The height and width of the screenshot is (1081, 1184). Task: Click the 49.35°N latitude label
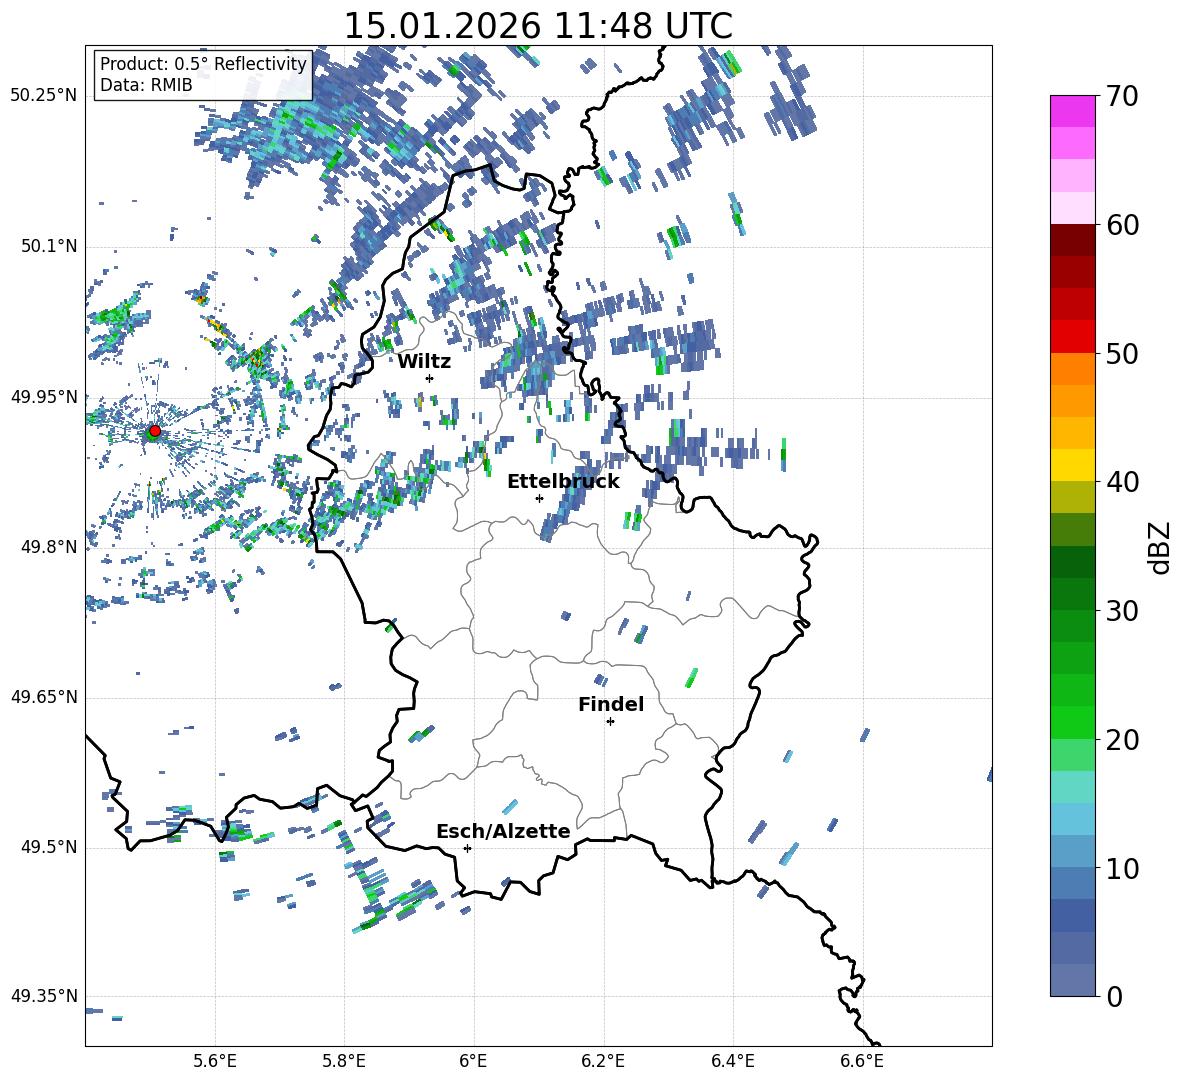click(44, 996)
